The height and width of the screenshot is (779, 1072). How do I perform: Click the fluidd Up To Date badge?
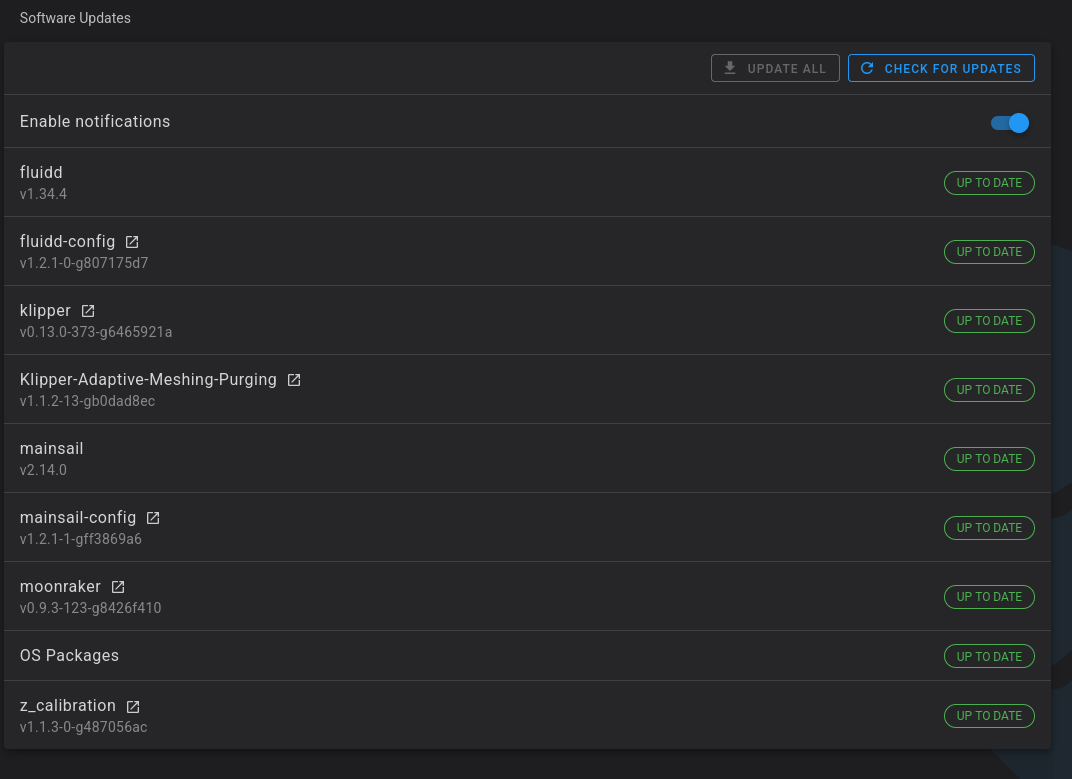tap(989, 183)
